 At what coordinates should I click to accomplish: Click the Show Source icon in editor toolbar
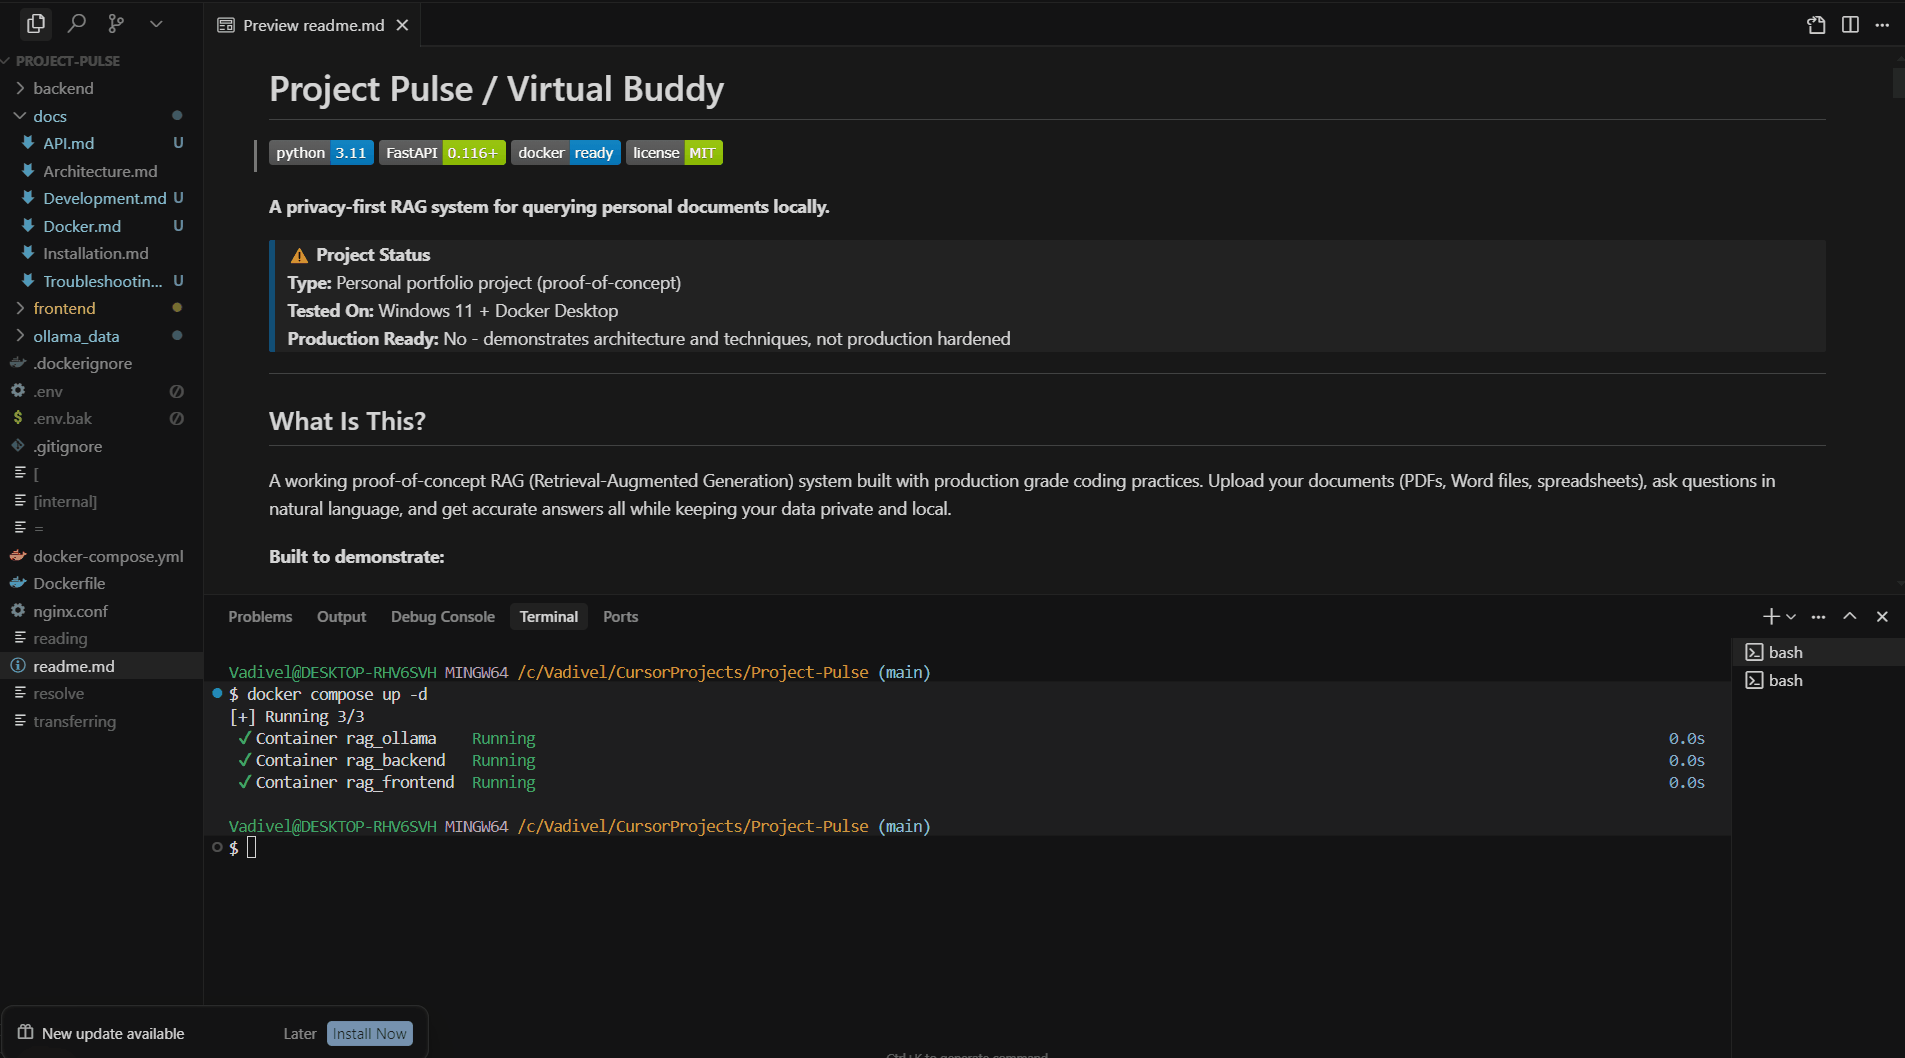pos(1817,25)
